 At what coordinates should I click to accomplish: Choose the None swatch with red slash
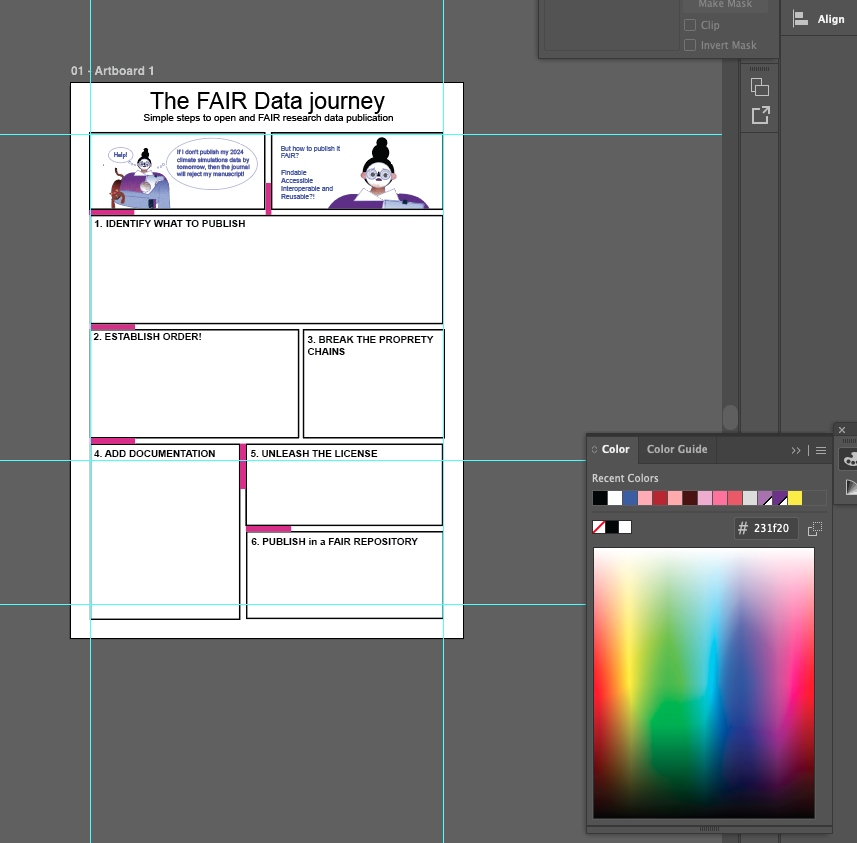click(x=599, y=527)
